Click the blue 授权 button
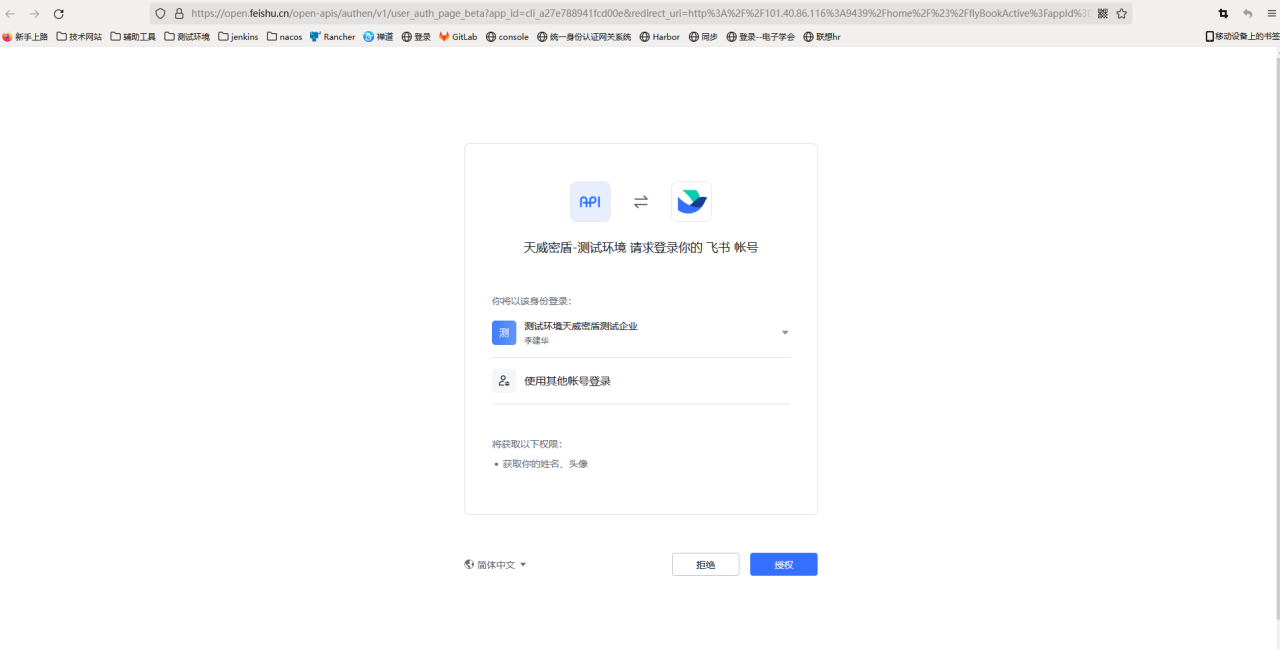This screenshot has width=1280, height=650. click(x=784, y=565)
